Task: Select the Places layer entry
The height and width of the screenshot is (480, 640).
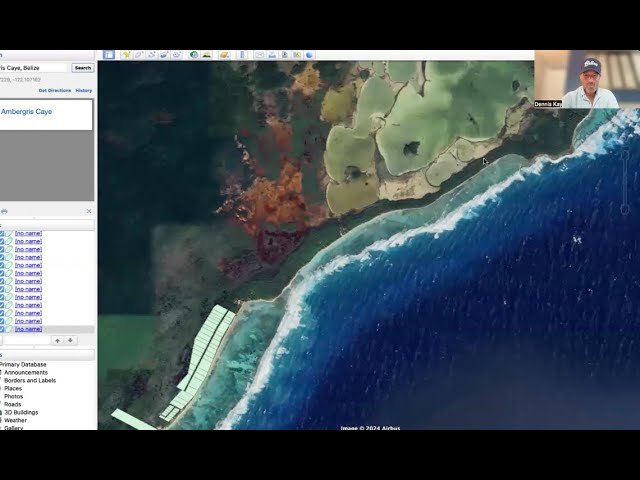Action: [13, 388]
